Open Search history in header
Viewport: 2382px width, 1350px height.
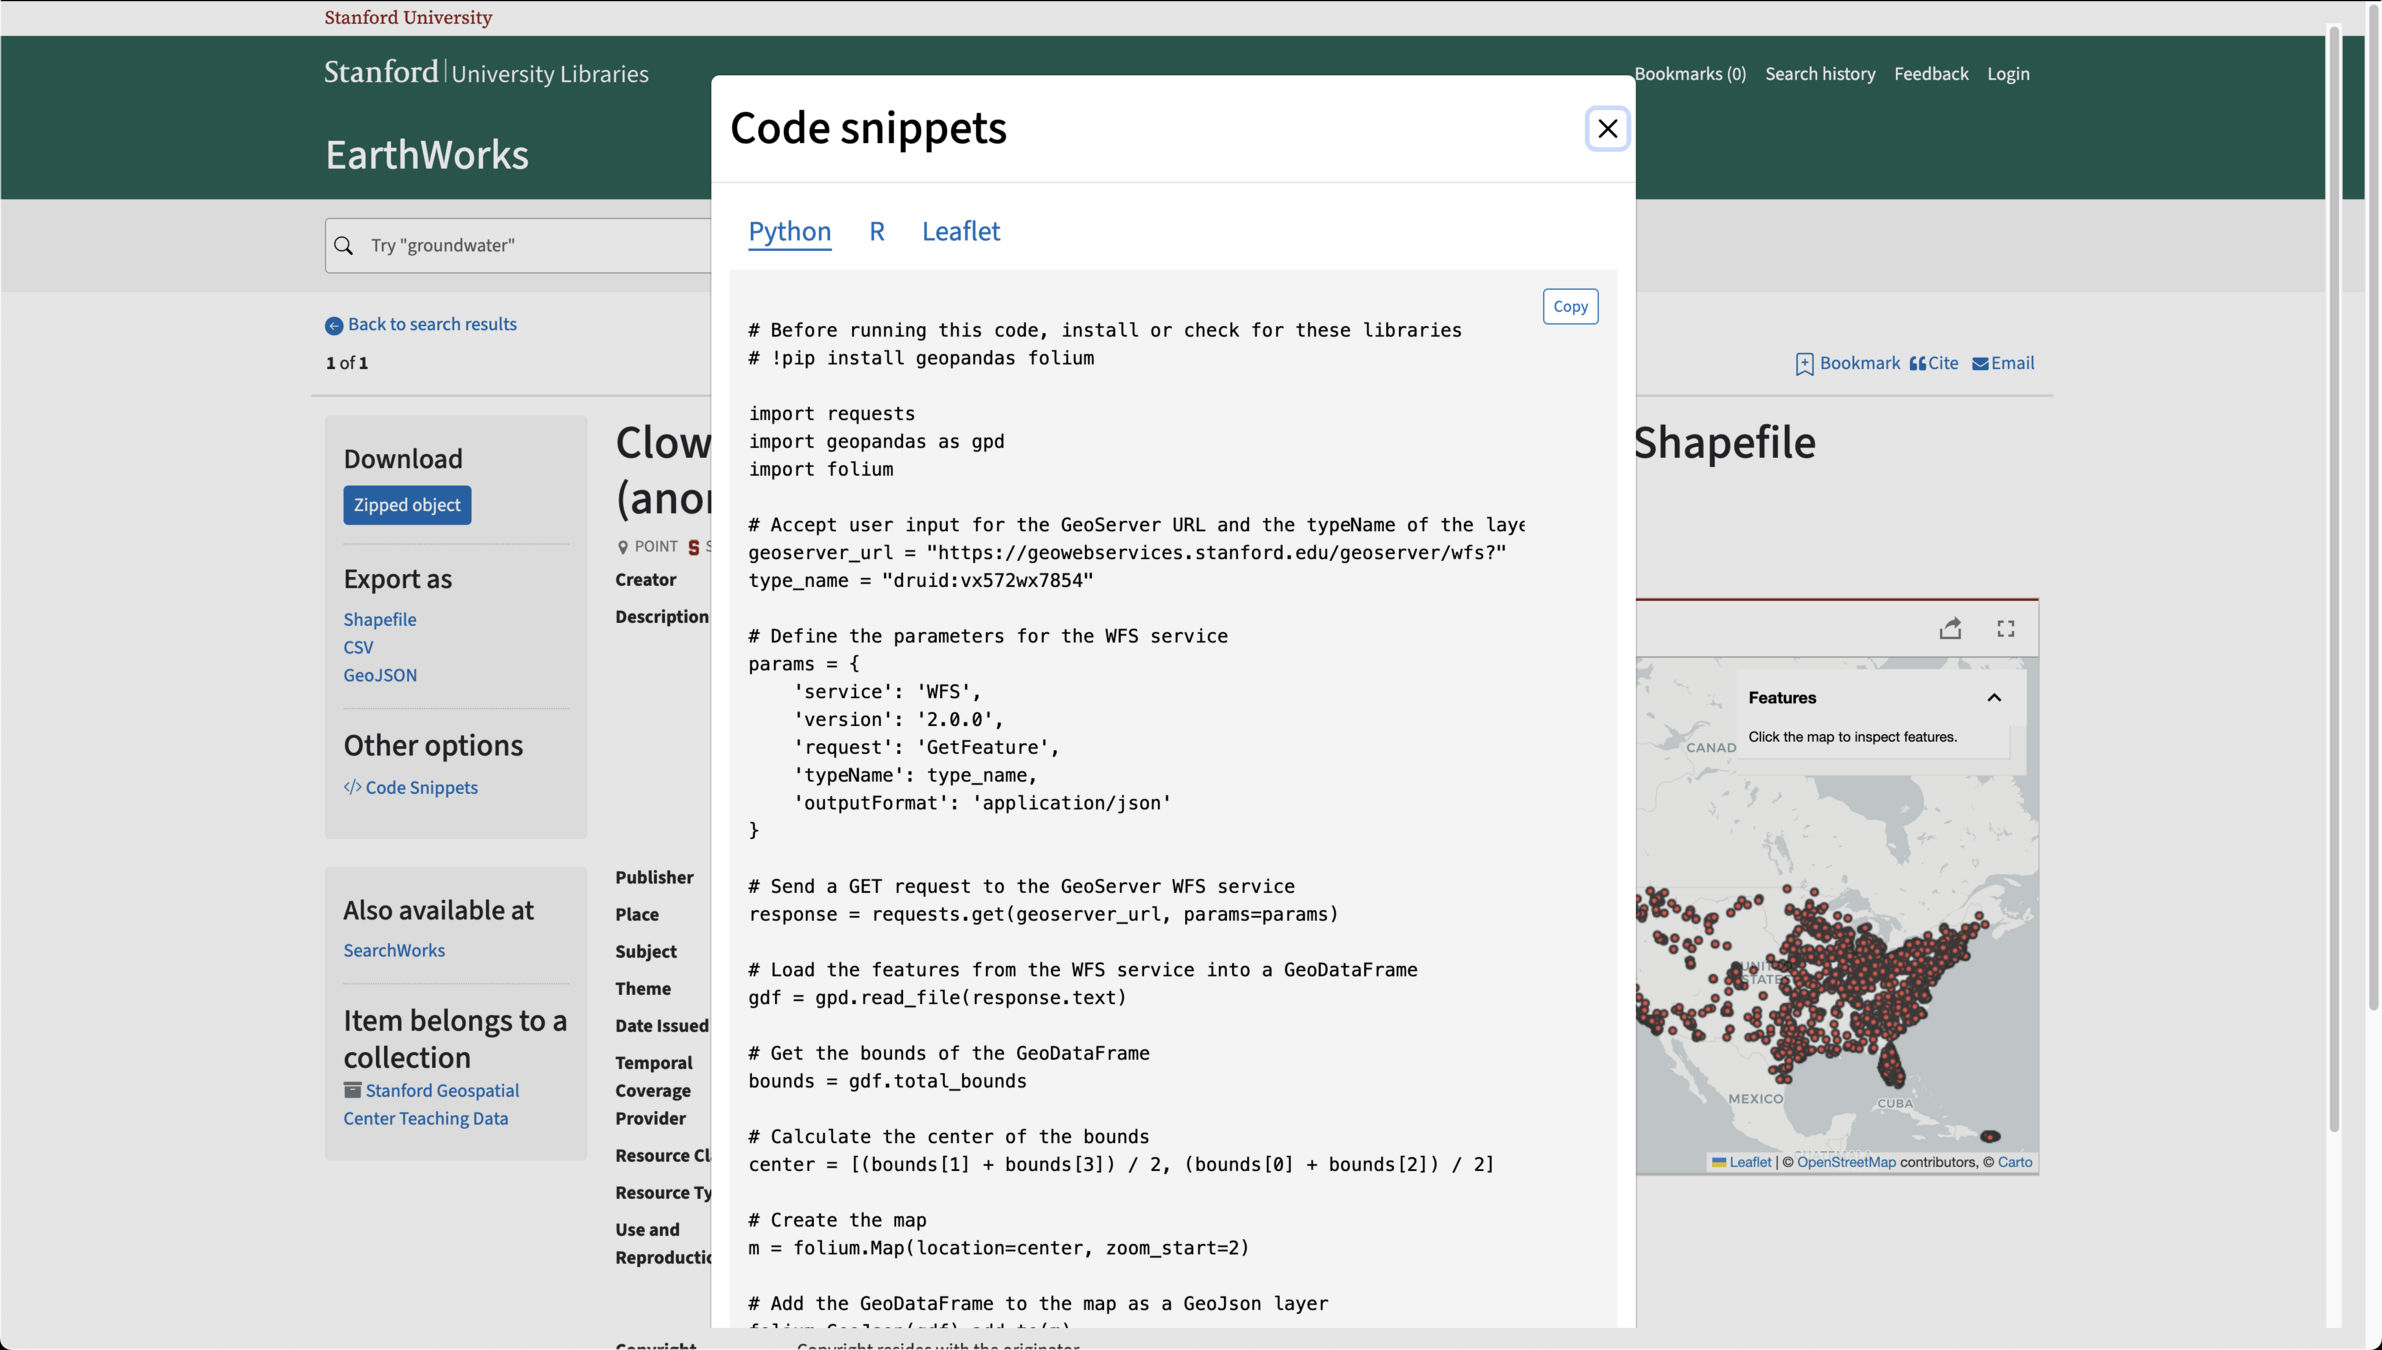coord(1819,74)
